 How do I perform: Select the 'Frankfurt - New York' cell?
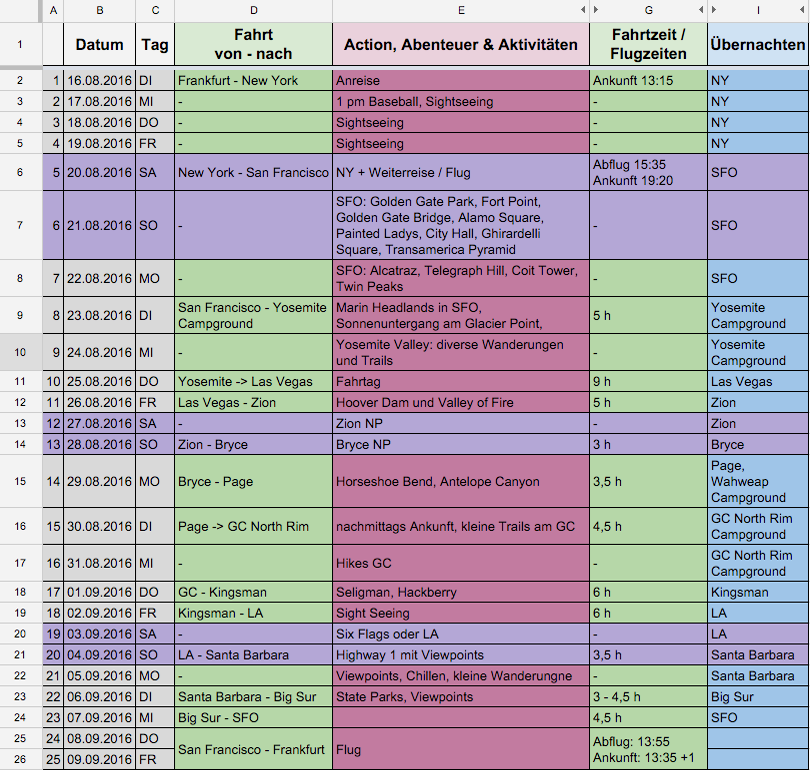point(254,80)
